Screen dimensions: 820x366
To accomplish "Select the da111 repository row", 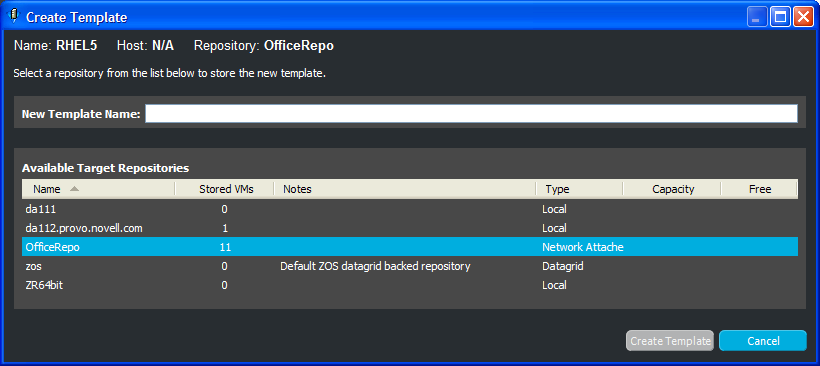I will tap(410, 209).
